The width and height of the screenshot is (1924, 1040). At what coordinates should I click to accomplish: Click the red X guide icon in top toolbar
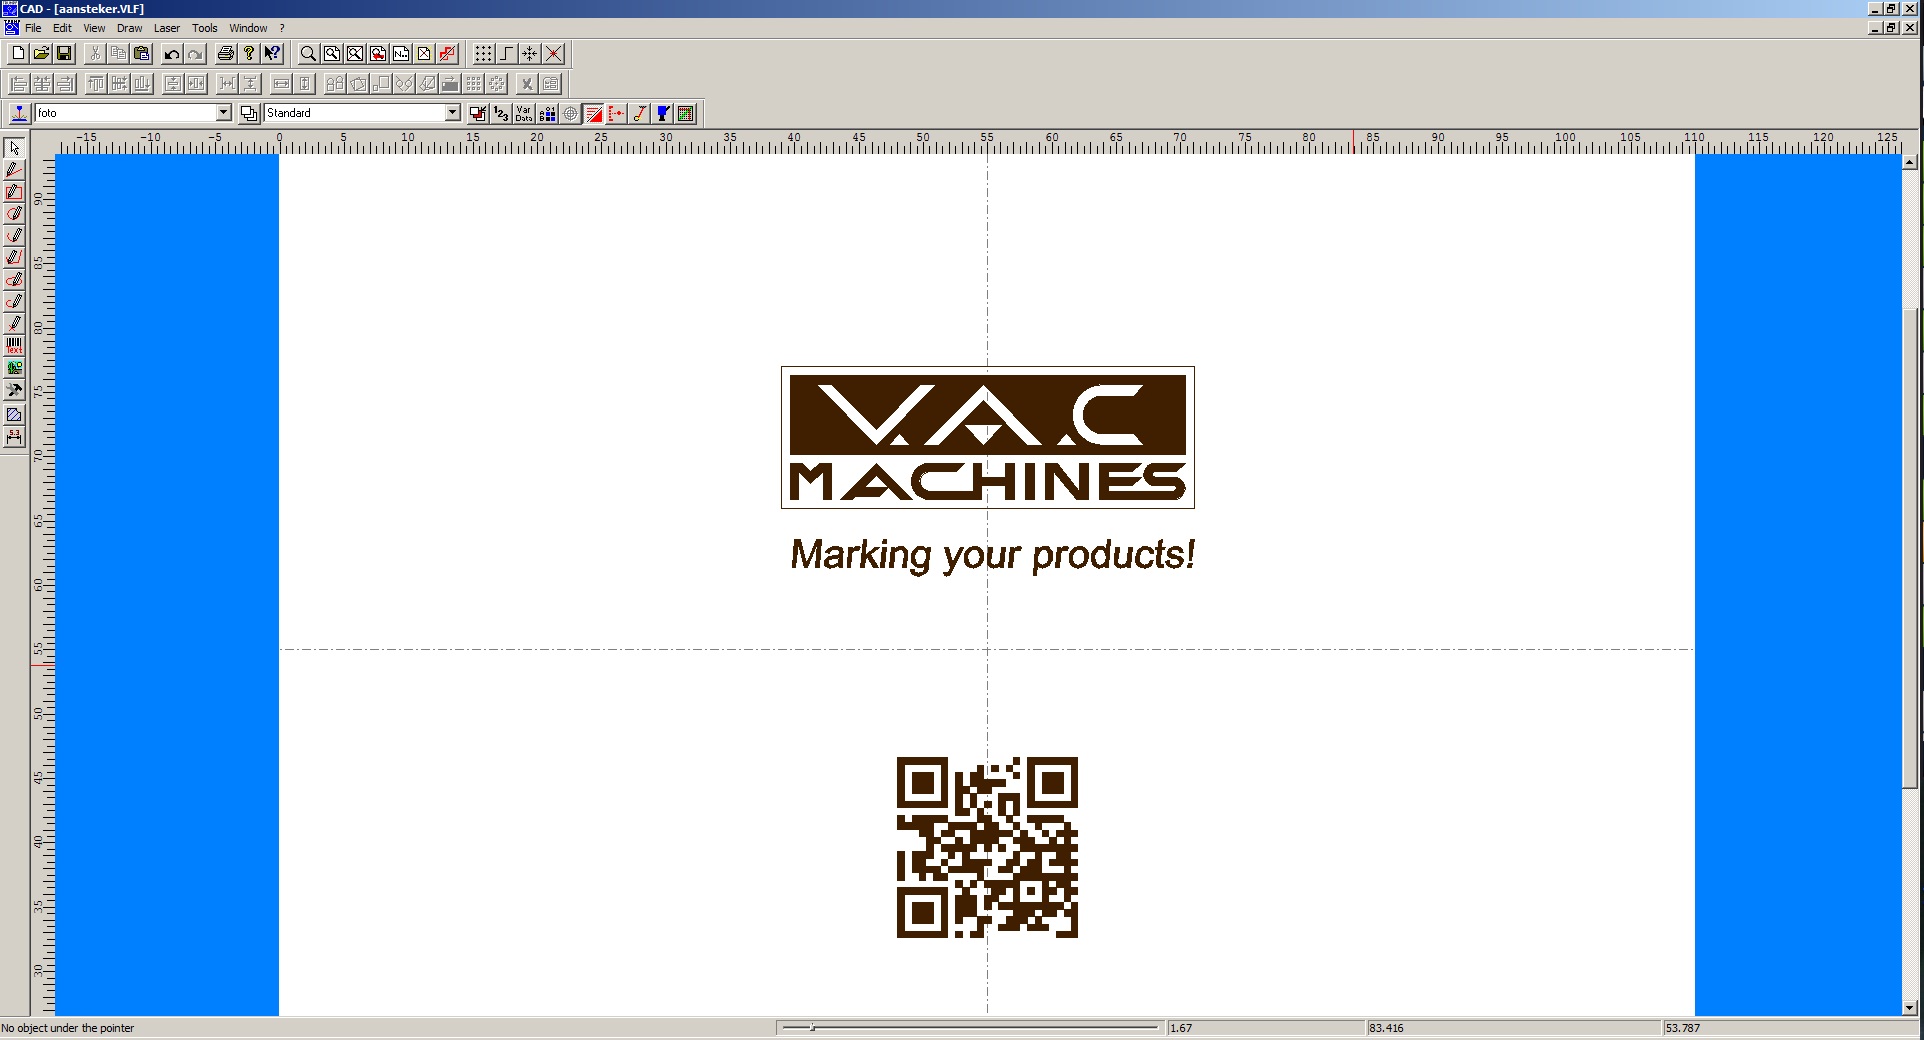(x=553, y=54)
